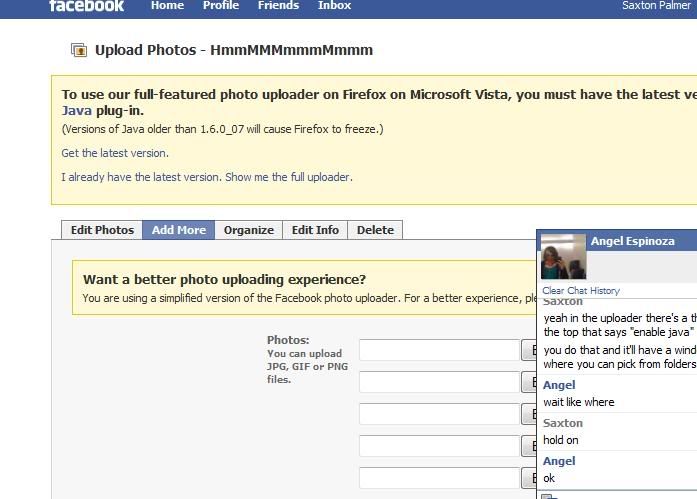
Task: Open the Organize tab
Action: coord(248,230)
